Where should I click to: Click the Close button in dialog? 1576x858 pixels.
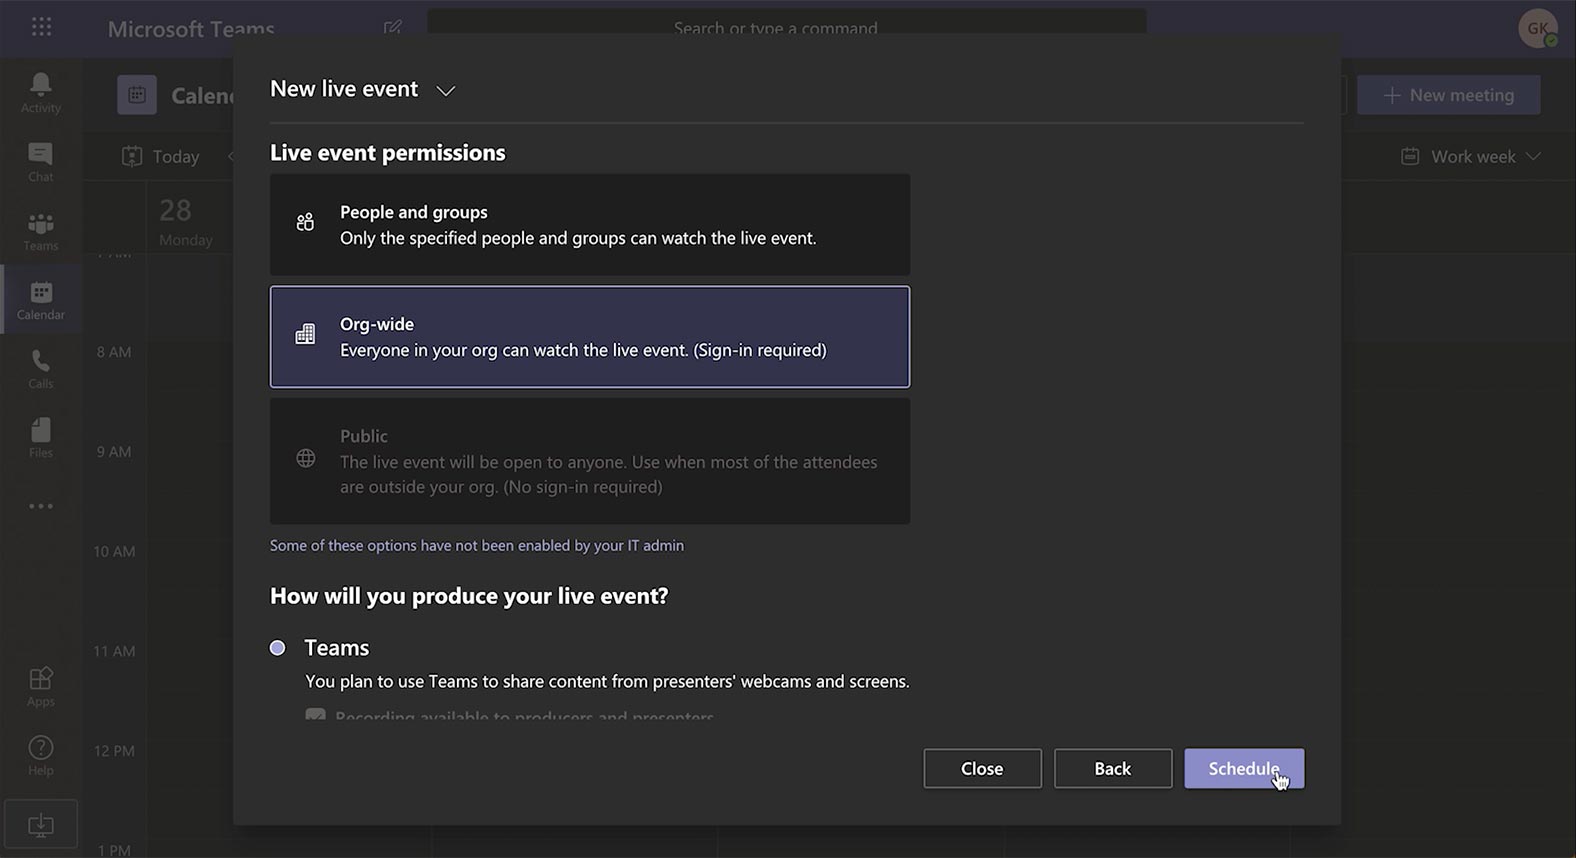pyautogui.click(x=982, y=768)
